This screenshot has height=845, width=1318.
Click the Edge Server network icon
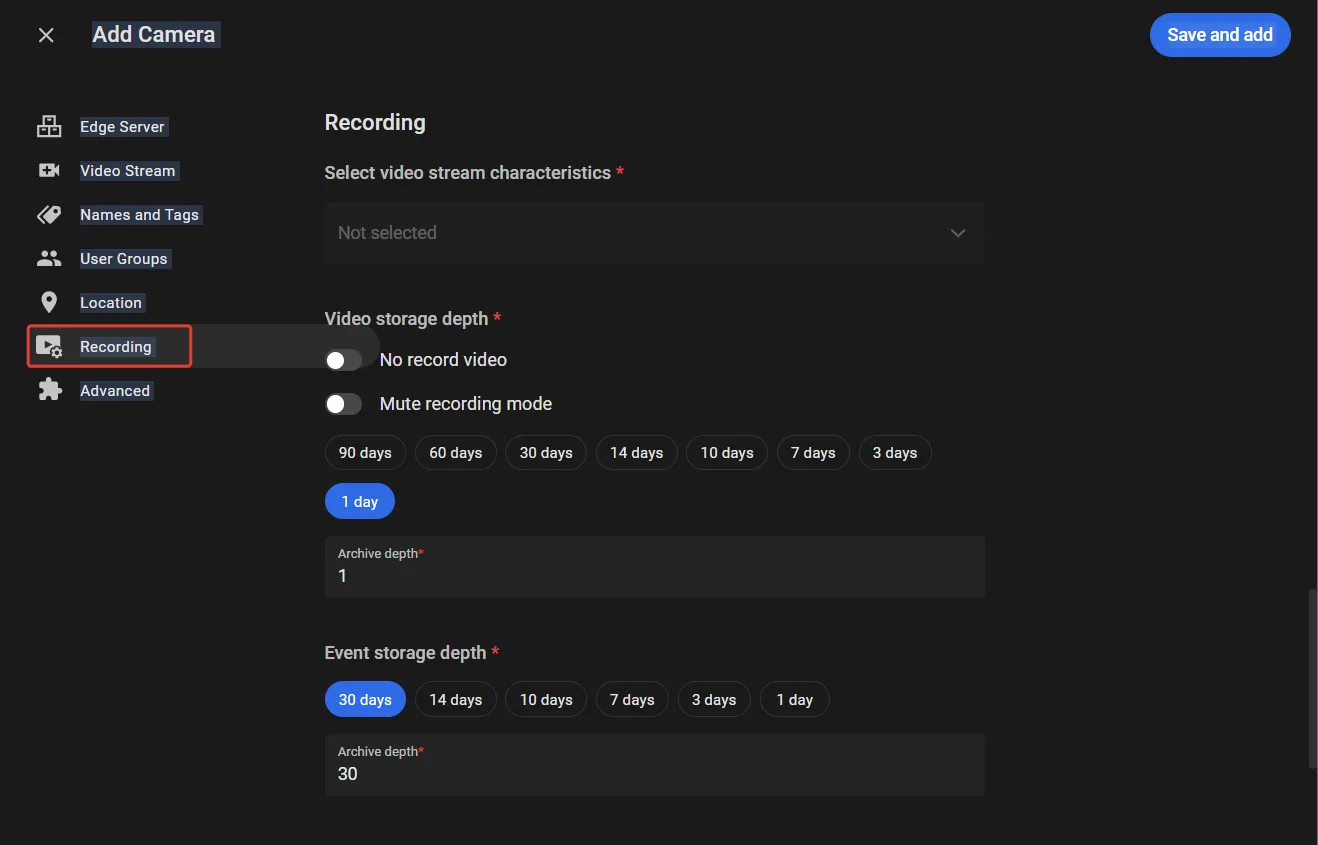[x=49, y=127]
